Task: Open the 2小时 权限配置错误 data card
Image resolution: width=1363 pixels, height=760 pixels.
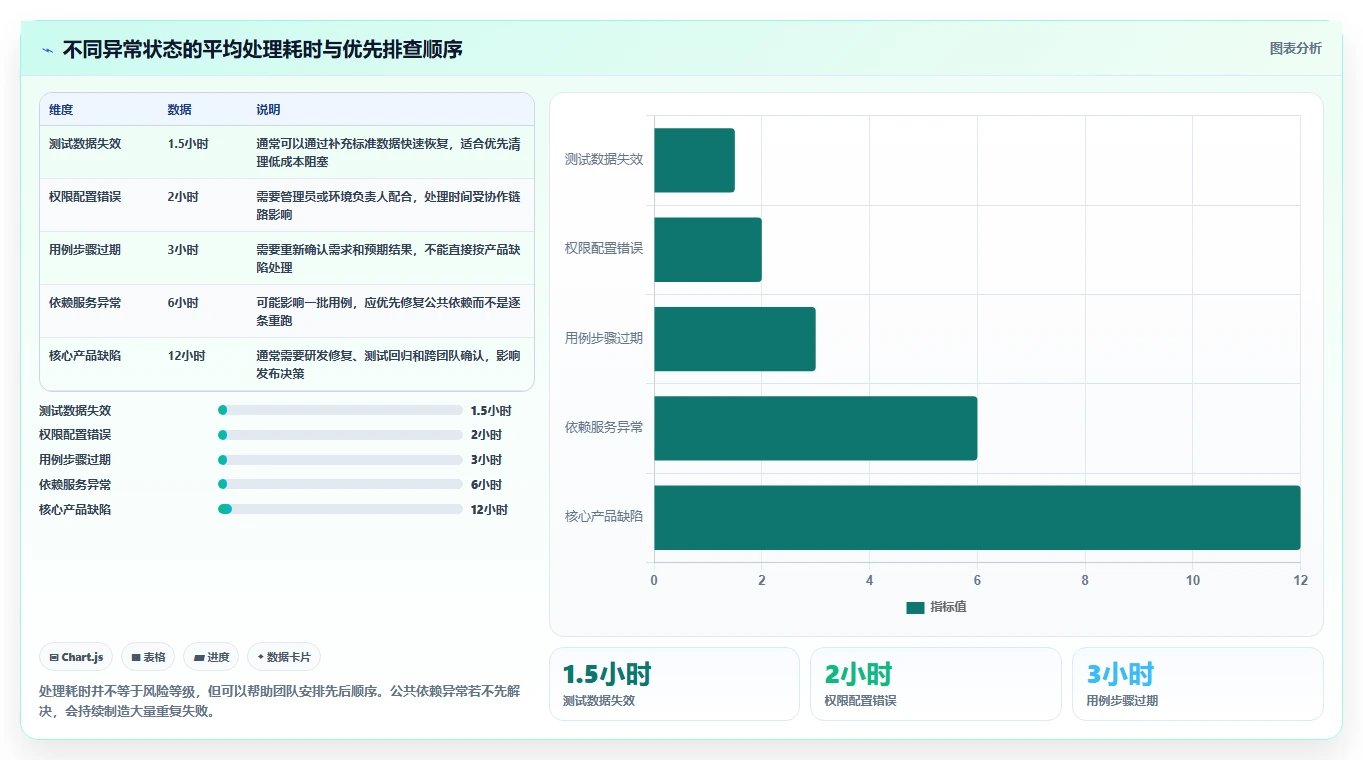Action: [x=936, y=684]
